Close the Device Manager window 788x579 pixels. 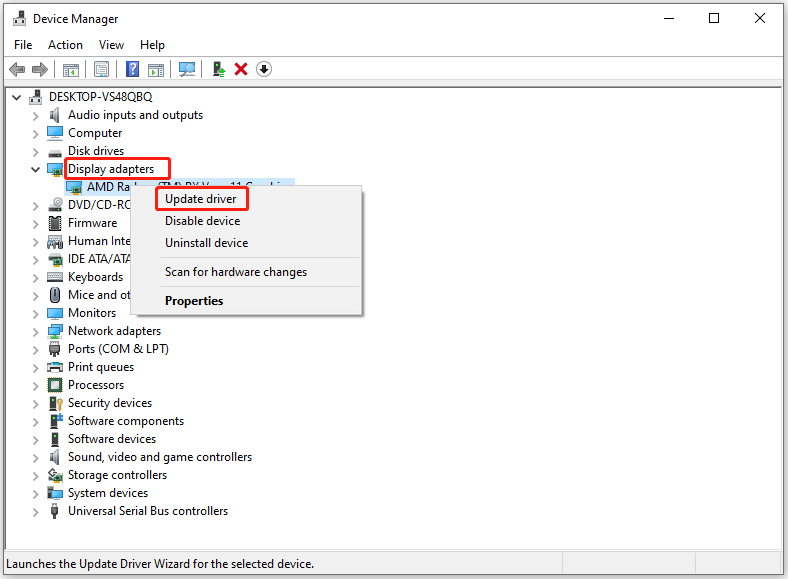pyautogui.click(x=760, y=19)
